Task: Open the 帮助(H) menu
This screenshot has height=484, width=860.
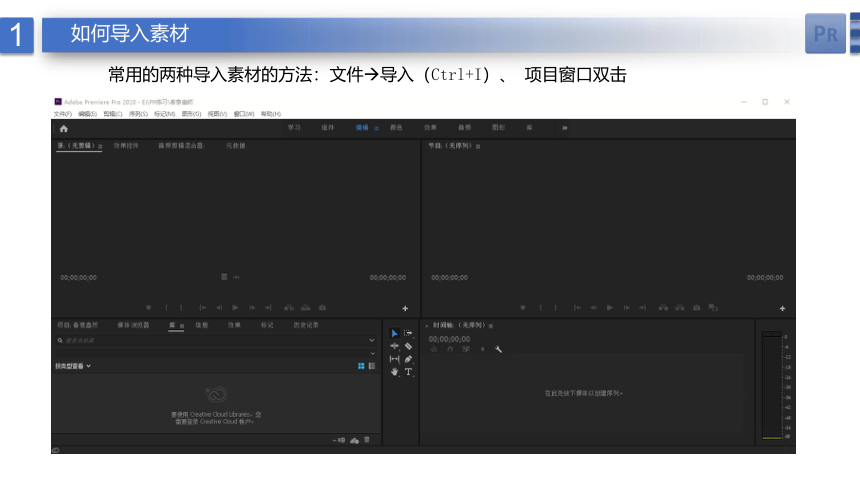Action: coord(270,114)
